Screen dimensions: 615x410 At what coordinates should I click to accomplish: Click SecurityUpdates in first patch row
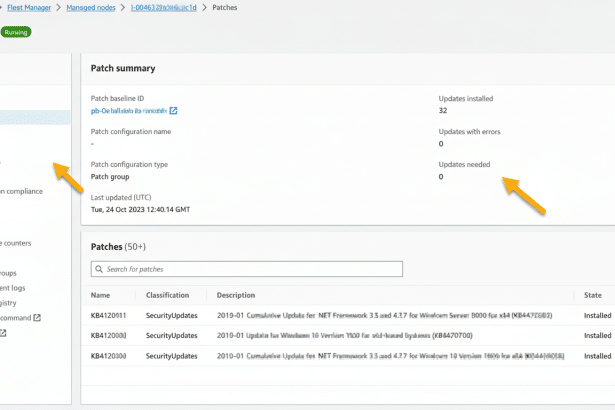pyautogui.click(x=171, y=315)
